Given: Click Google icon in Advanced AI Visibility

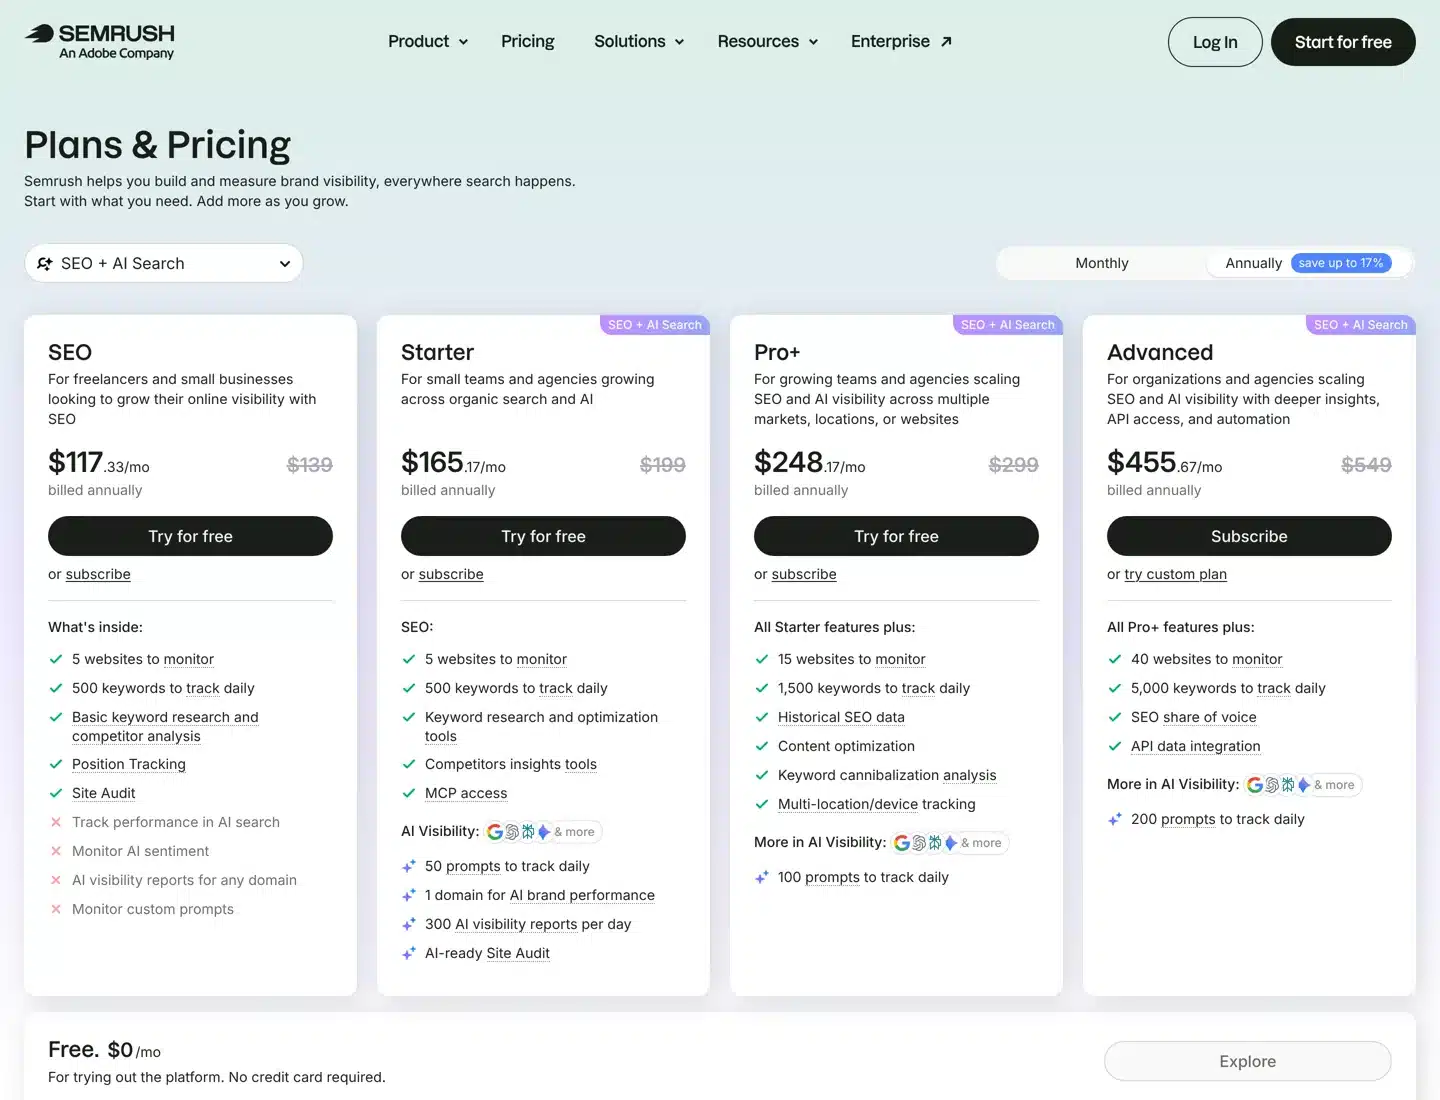Looking at the screenshot, I should point(1255,785).
